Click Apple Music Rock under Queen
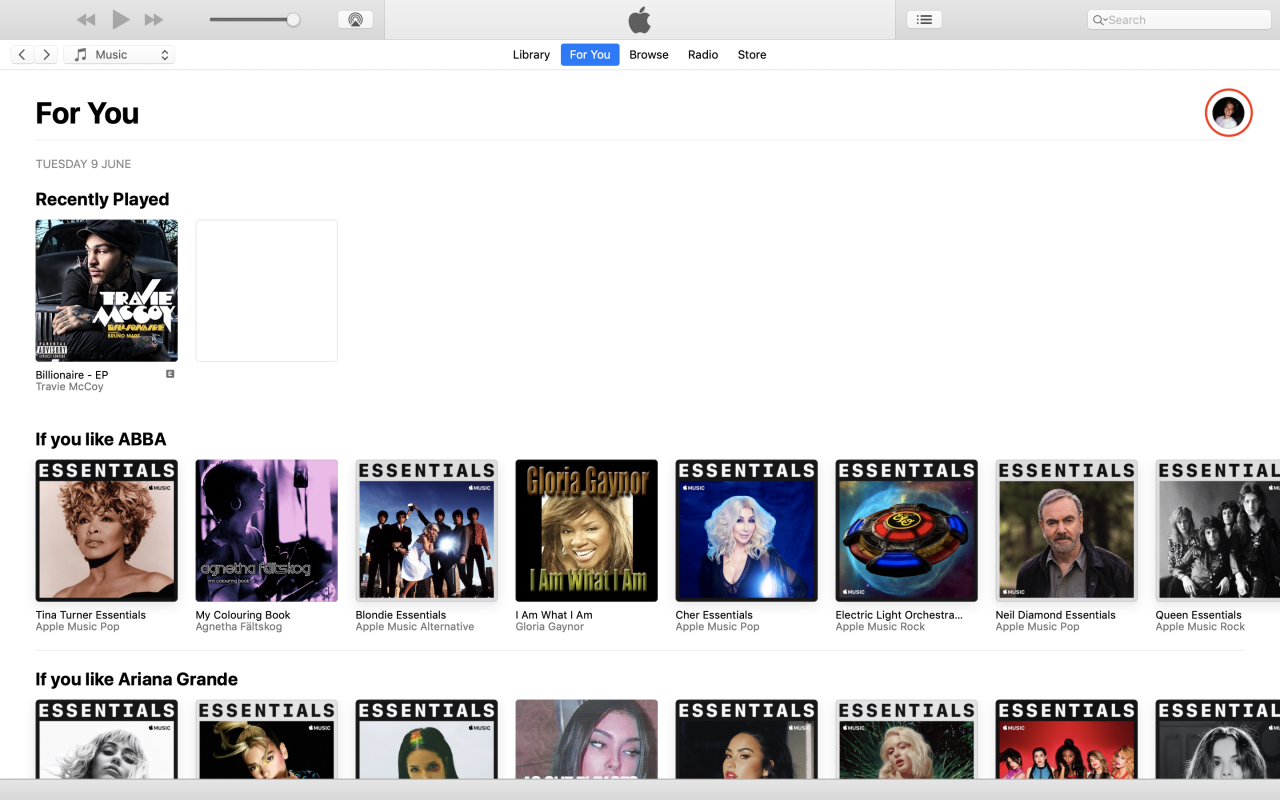 (x=1201, y=627)
